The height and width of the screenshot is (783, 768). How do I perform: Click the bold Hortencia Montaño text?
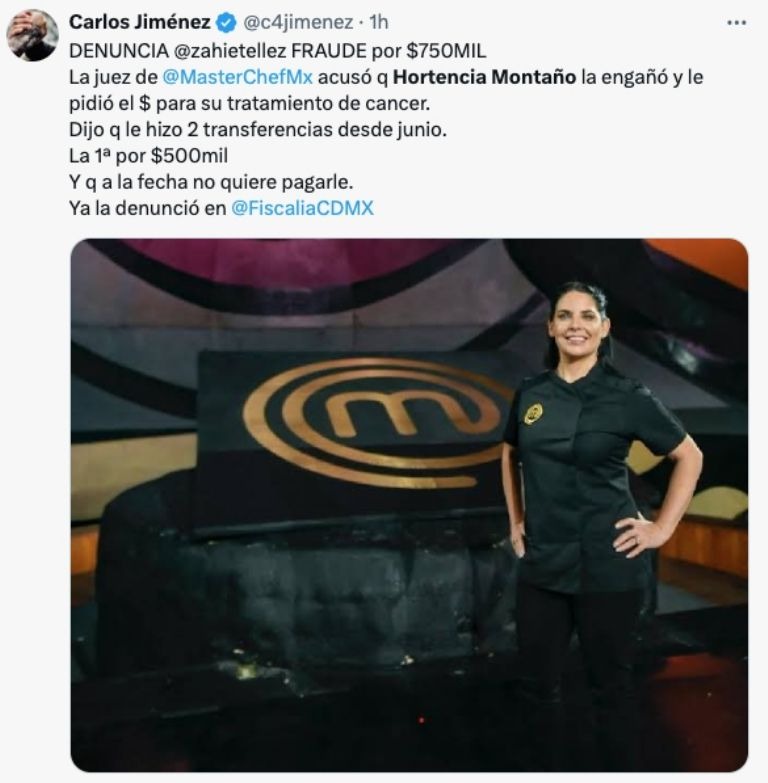(x=484, y=77)
